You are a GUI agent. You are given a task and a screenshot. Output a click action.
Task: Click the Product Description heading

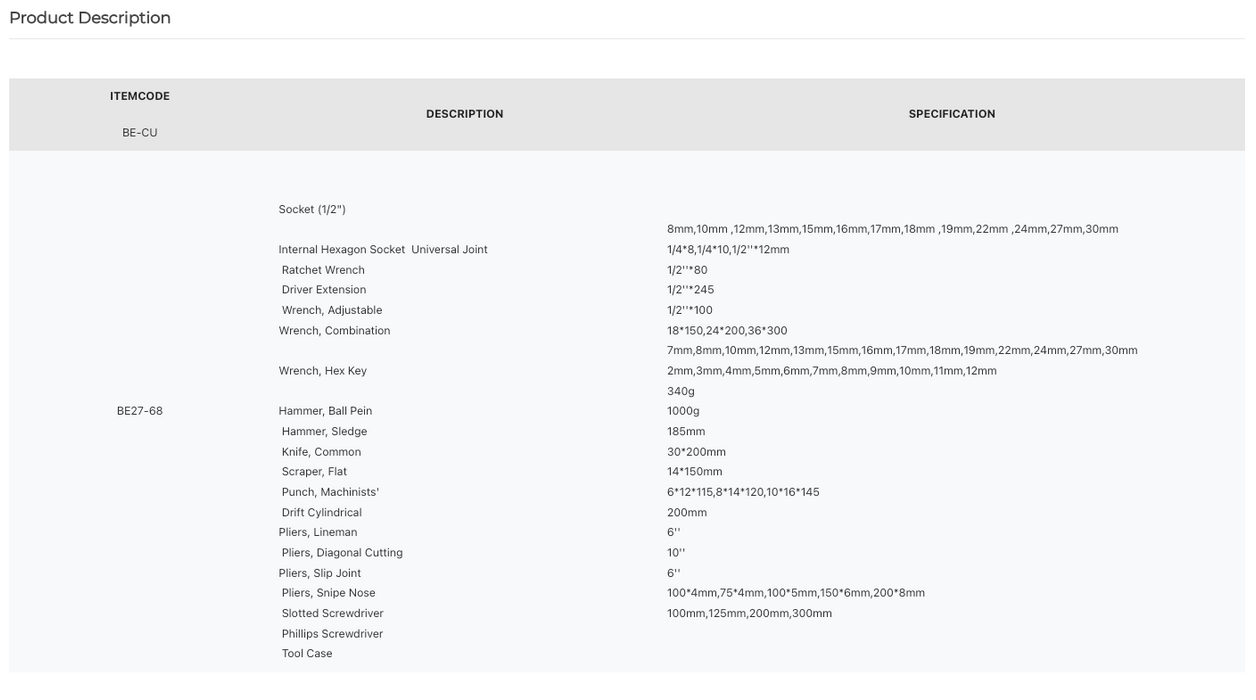tap(90, 18)
